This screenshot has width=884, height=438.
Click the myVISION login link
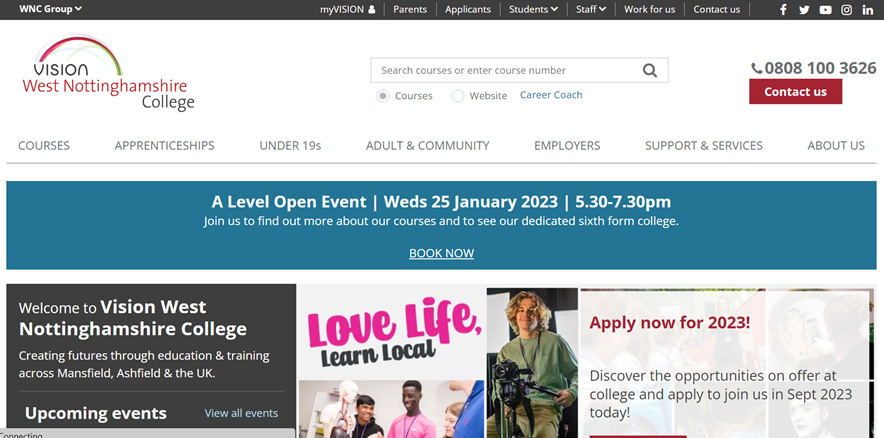tap(347, 9)
